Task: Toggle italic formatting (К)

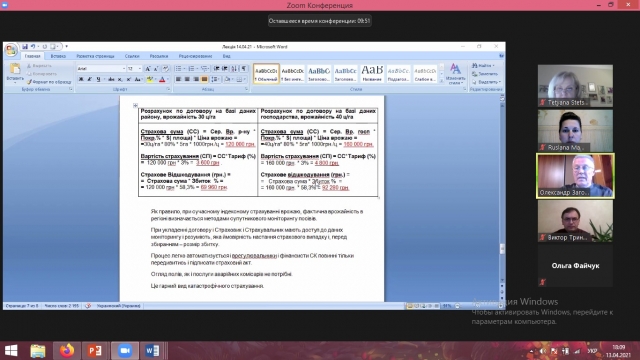Action: [x=89, y=79]
